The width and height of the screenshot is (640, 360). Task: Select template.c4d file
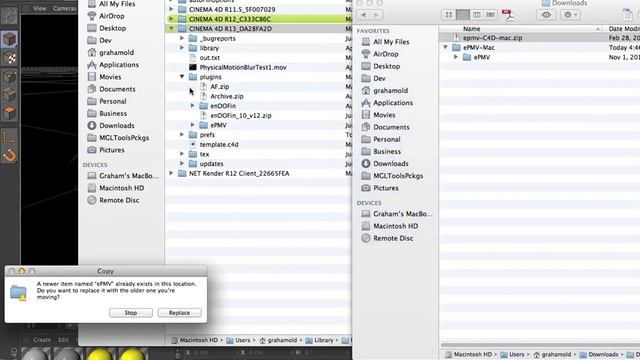pyautogui.click(x=219, y=144)
